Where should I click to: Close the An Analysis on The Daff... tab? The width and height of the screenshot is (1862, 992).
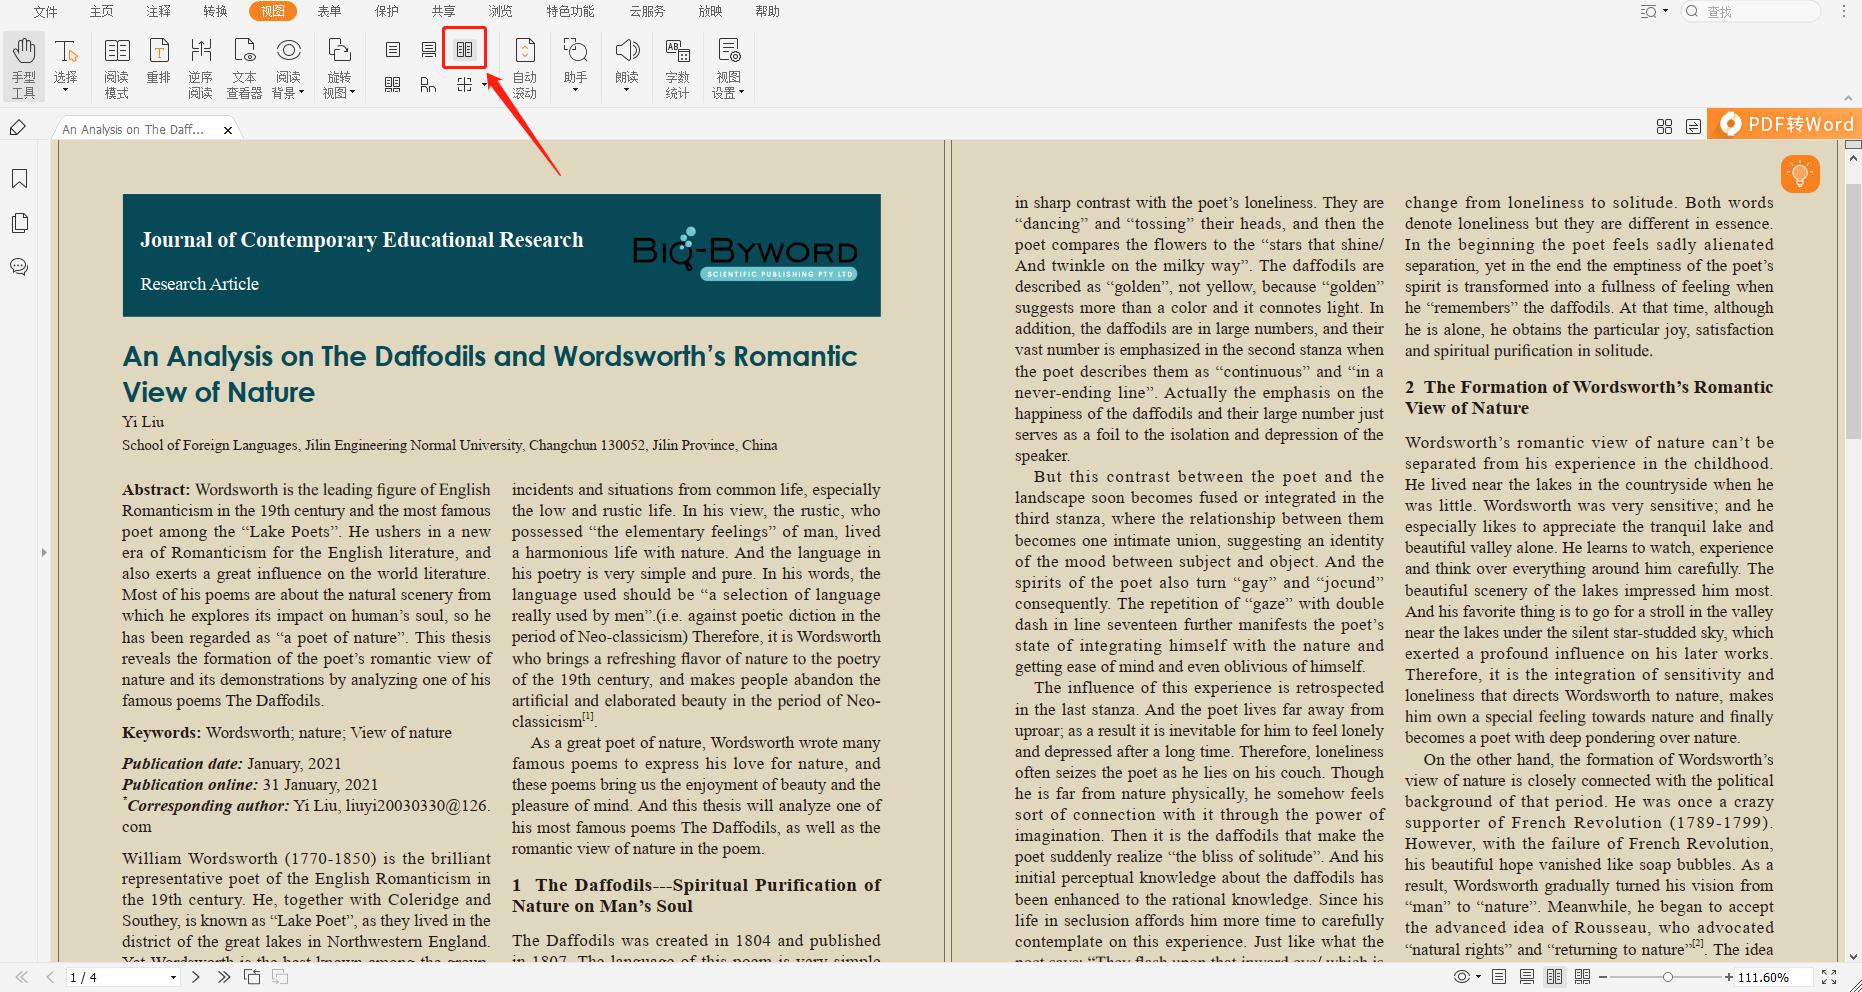click(228, 130)
